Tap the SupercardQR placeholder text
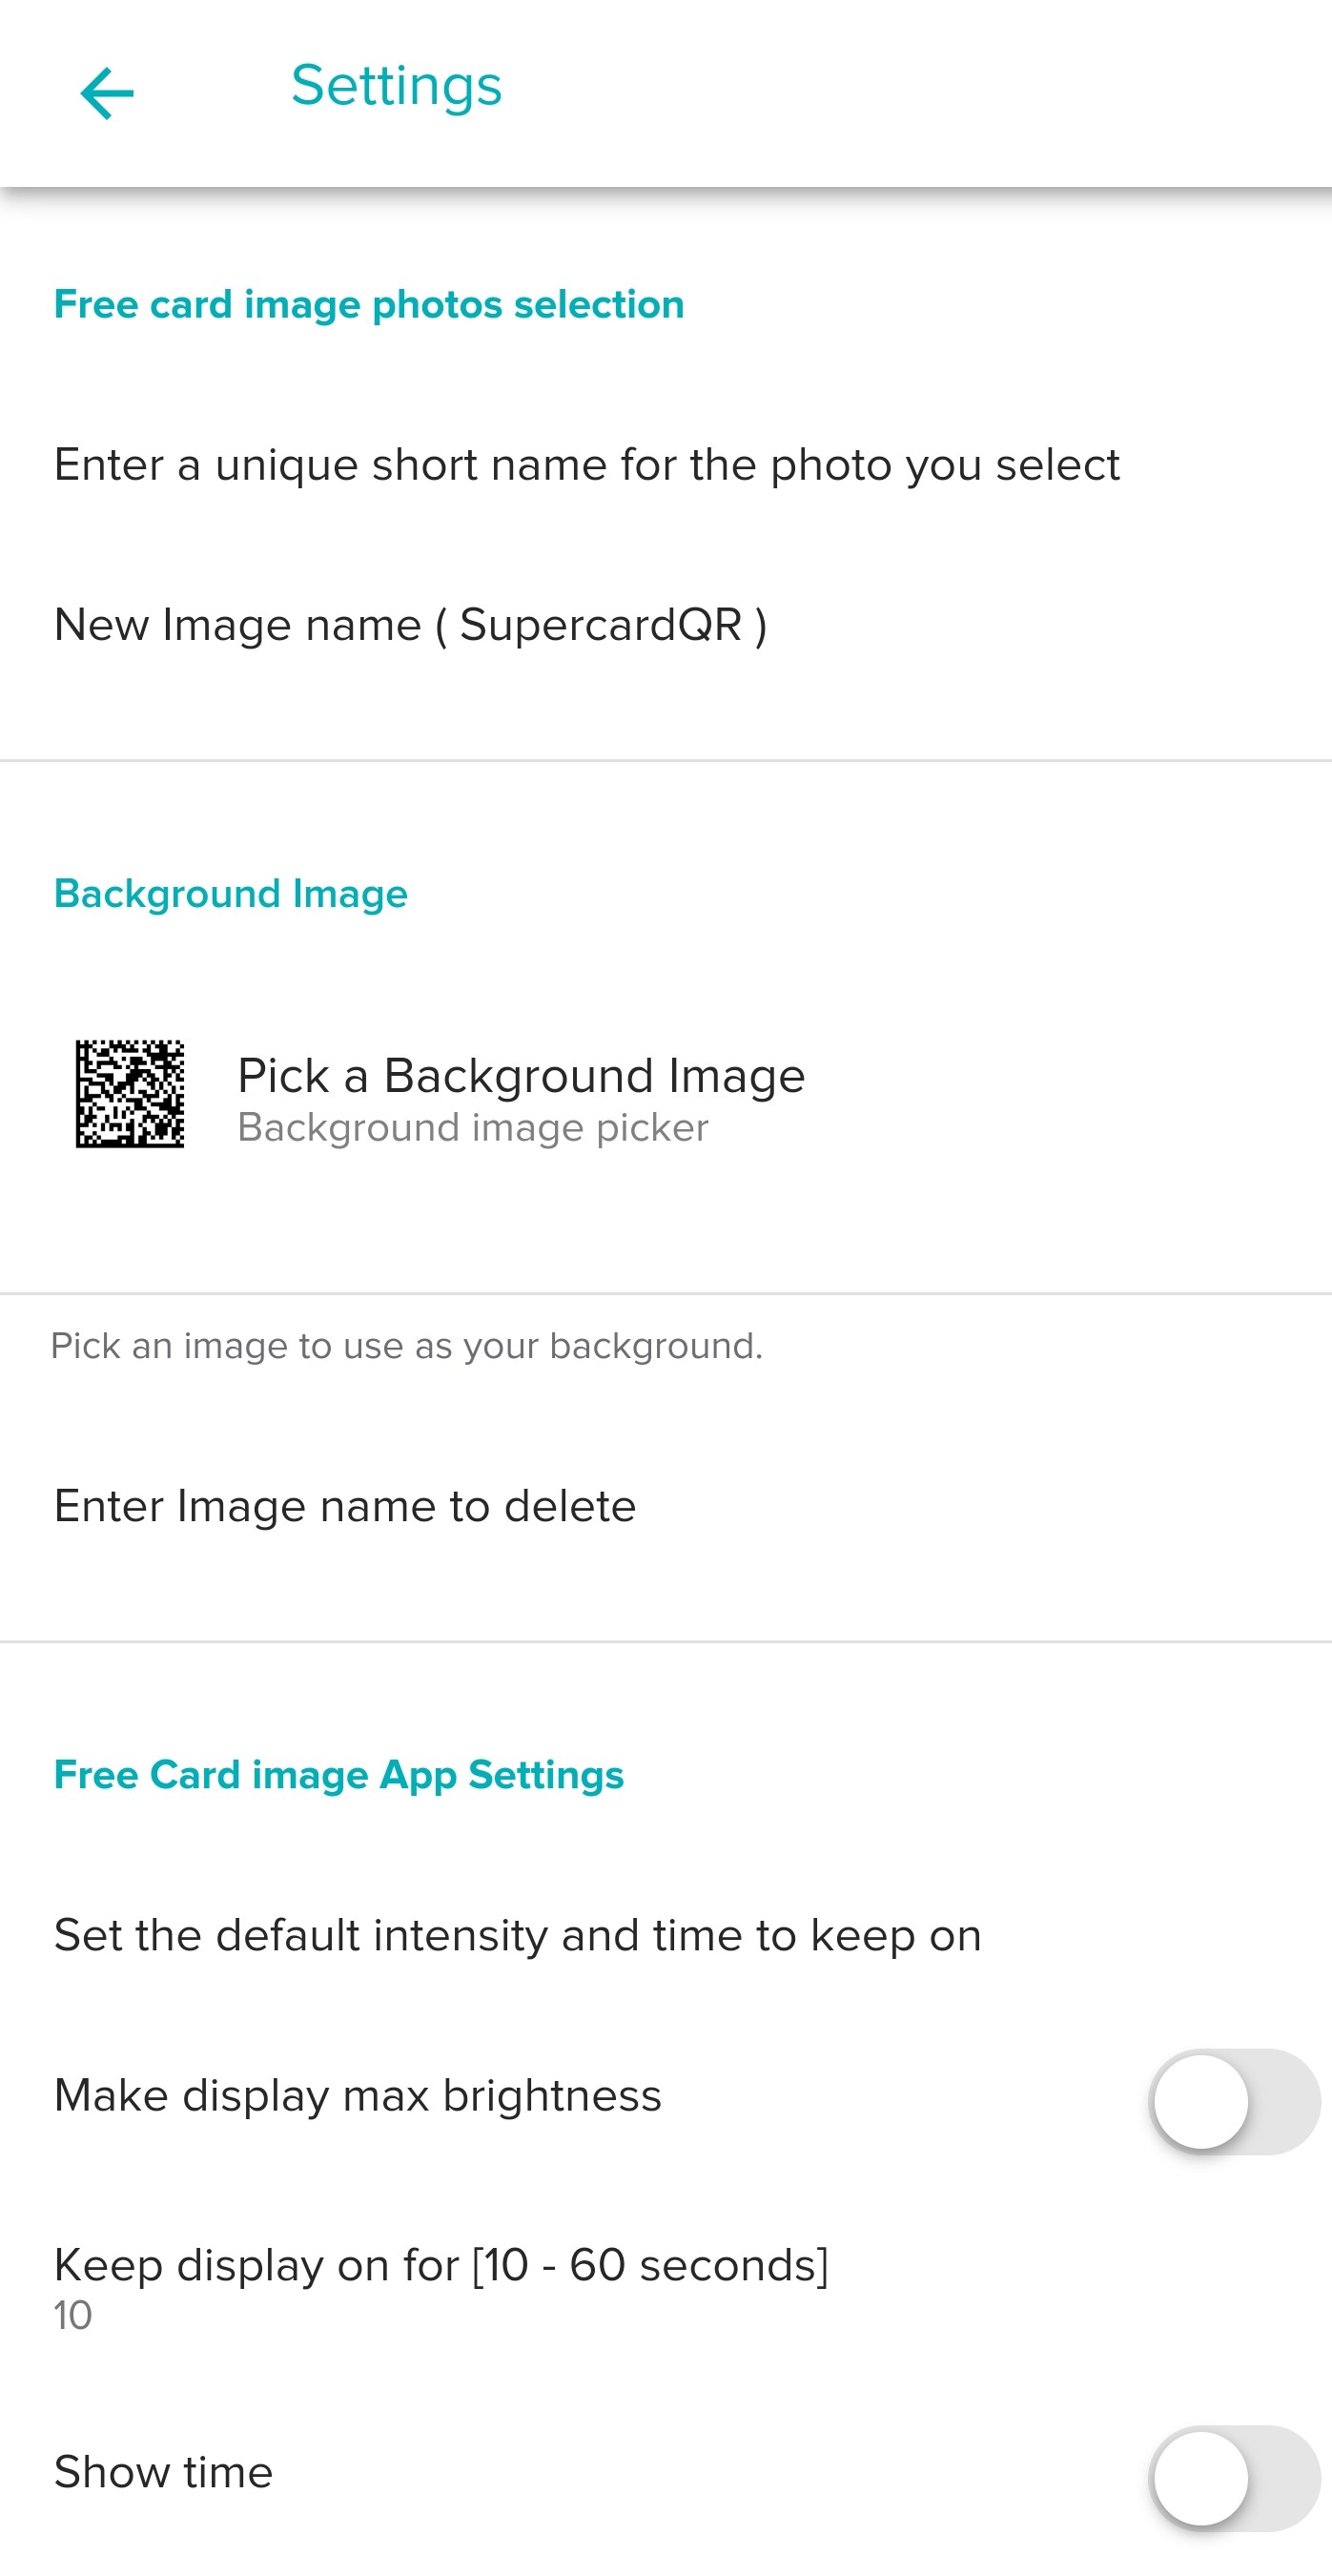Viewport: 1332px width, 2576px height. (601, 625)
